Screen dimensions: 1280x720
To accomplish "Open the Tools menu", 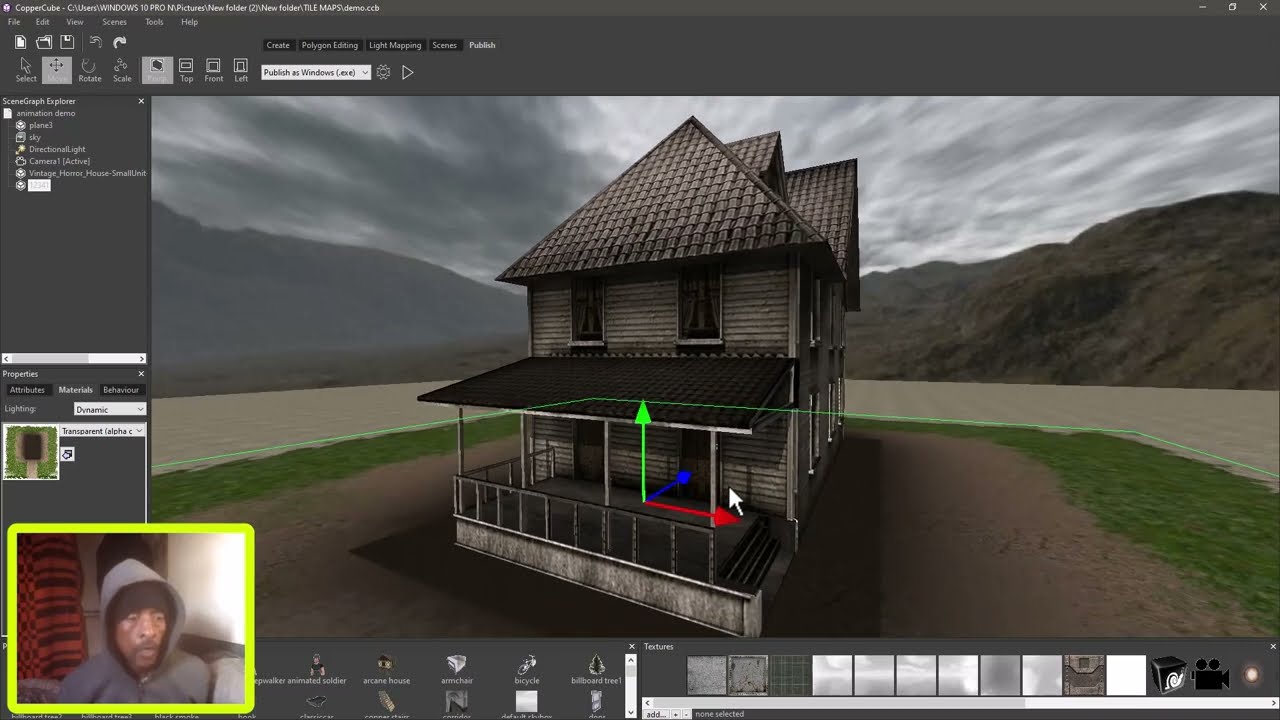I will 154,22.
